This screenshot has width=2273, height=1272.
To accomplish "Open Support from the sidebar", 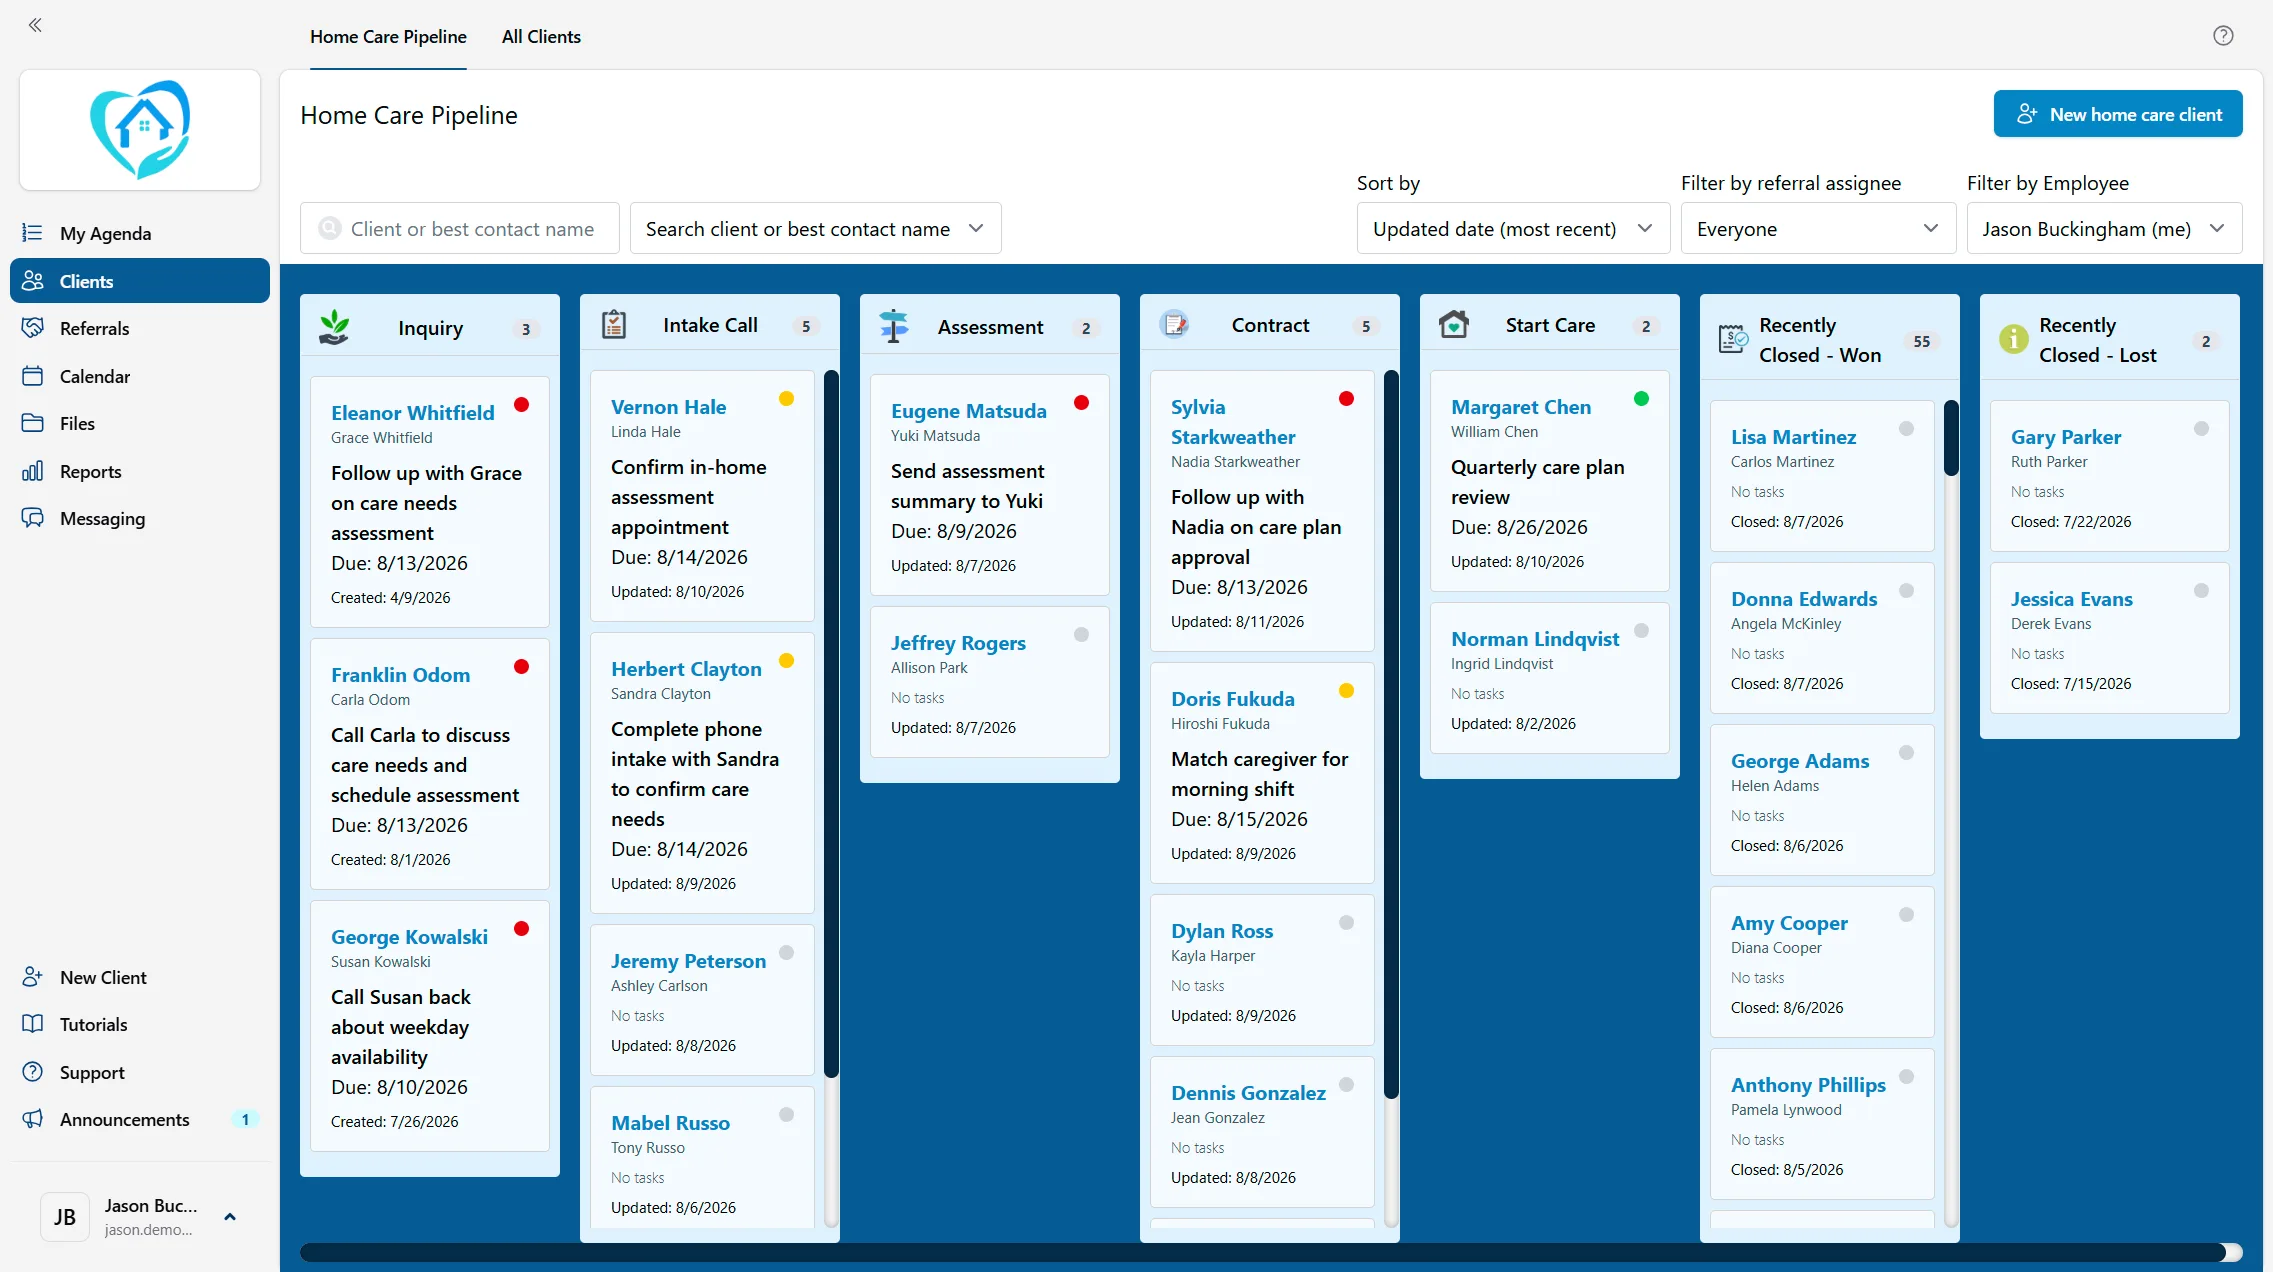I will tap(140, 1072).
